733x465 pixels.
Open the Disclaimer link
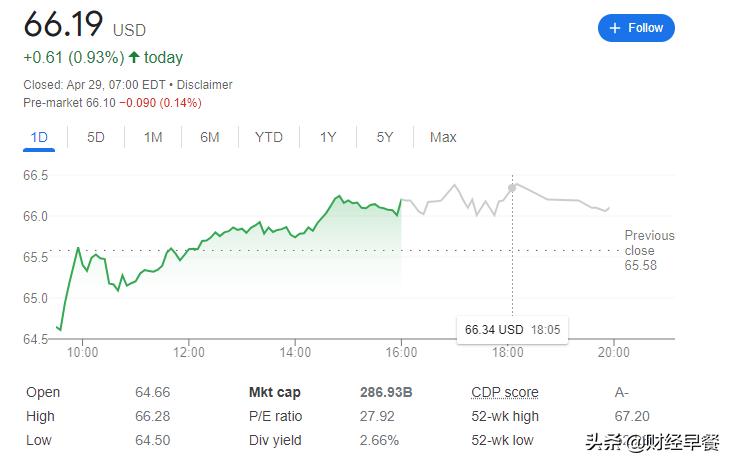[204, 85]
